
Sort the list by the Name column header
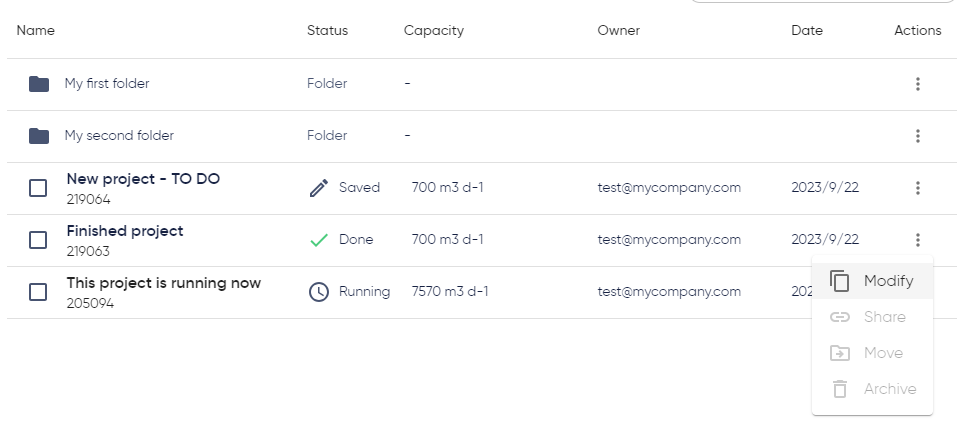35,31
